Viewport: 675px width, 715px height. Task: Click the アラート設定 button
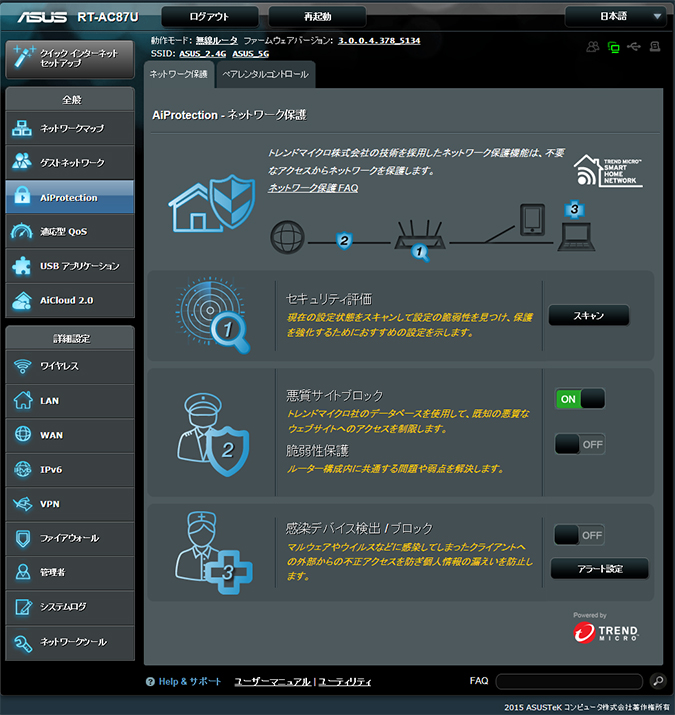click(600, 569)
